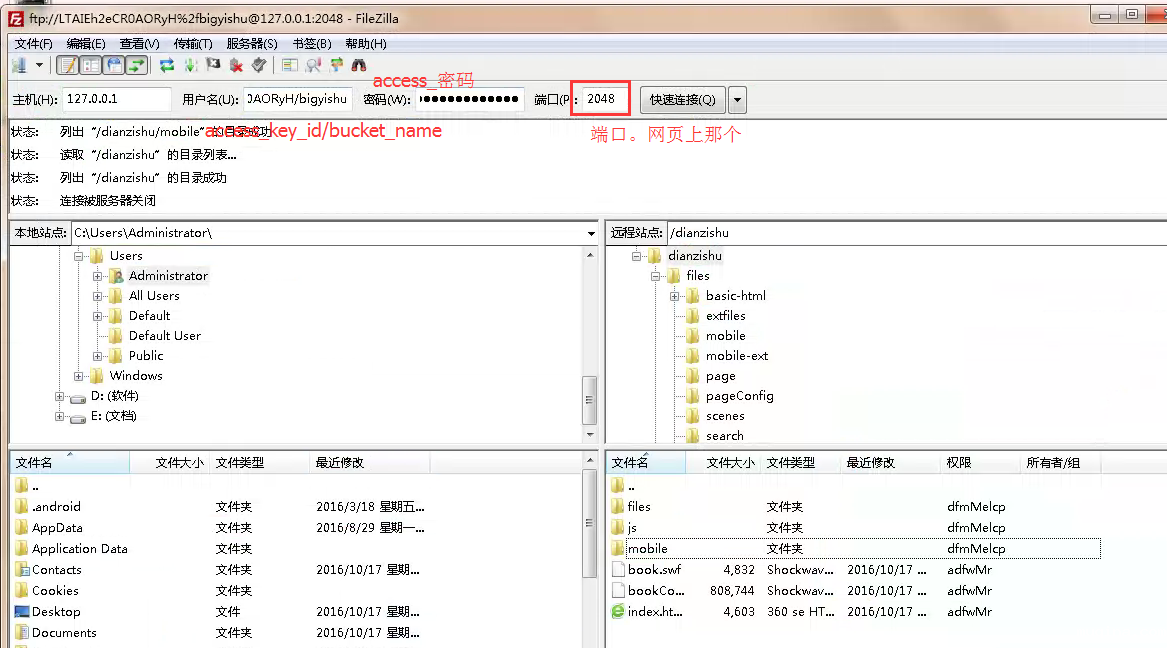Viewport: 1167px width, 648px height.
Task: Sort remote files by 文件大小 column header
Action: coord(730,463)
